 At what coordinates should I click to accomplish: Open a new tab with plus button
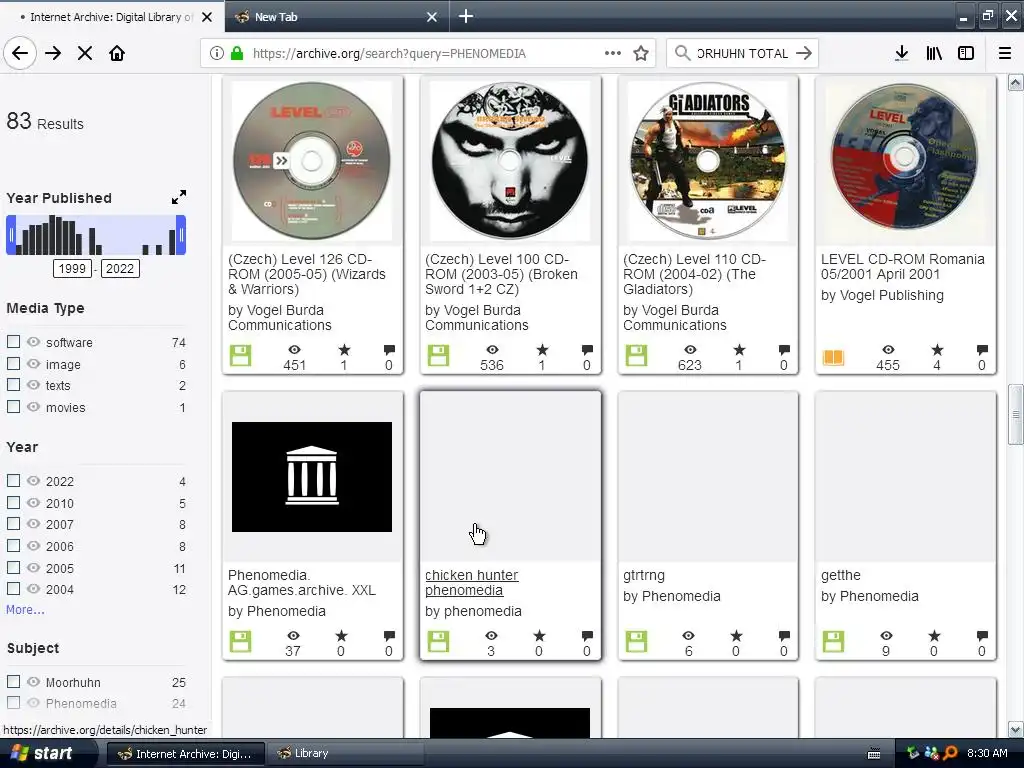coord(466,16)
